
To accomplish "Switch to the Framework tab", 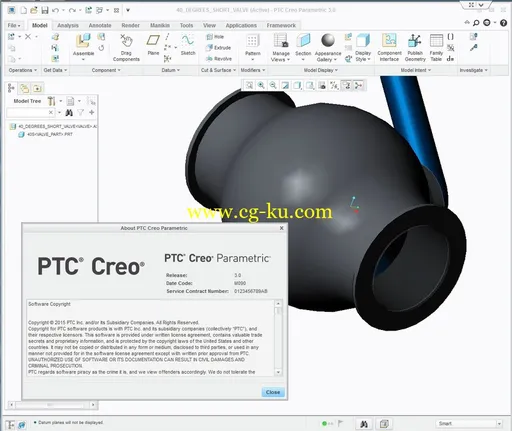I will click(x=281, y=25).
